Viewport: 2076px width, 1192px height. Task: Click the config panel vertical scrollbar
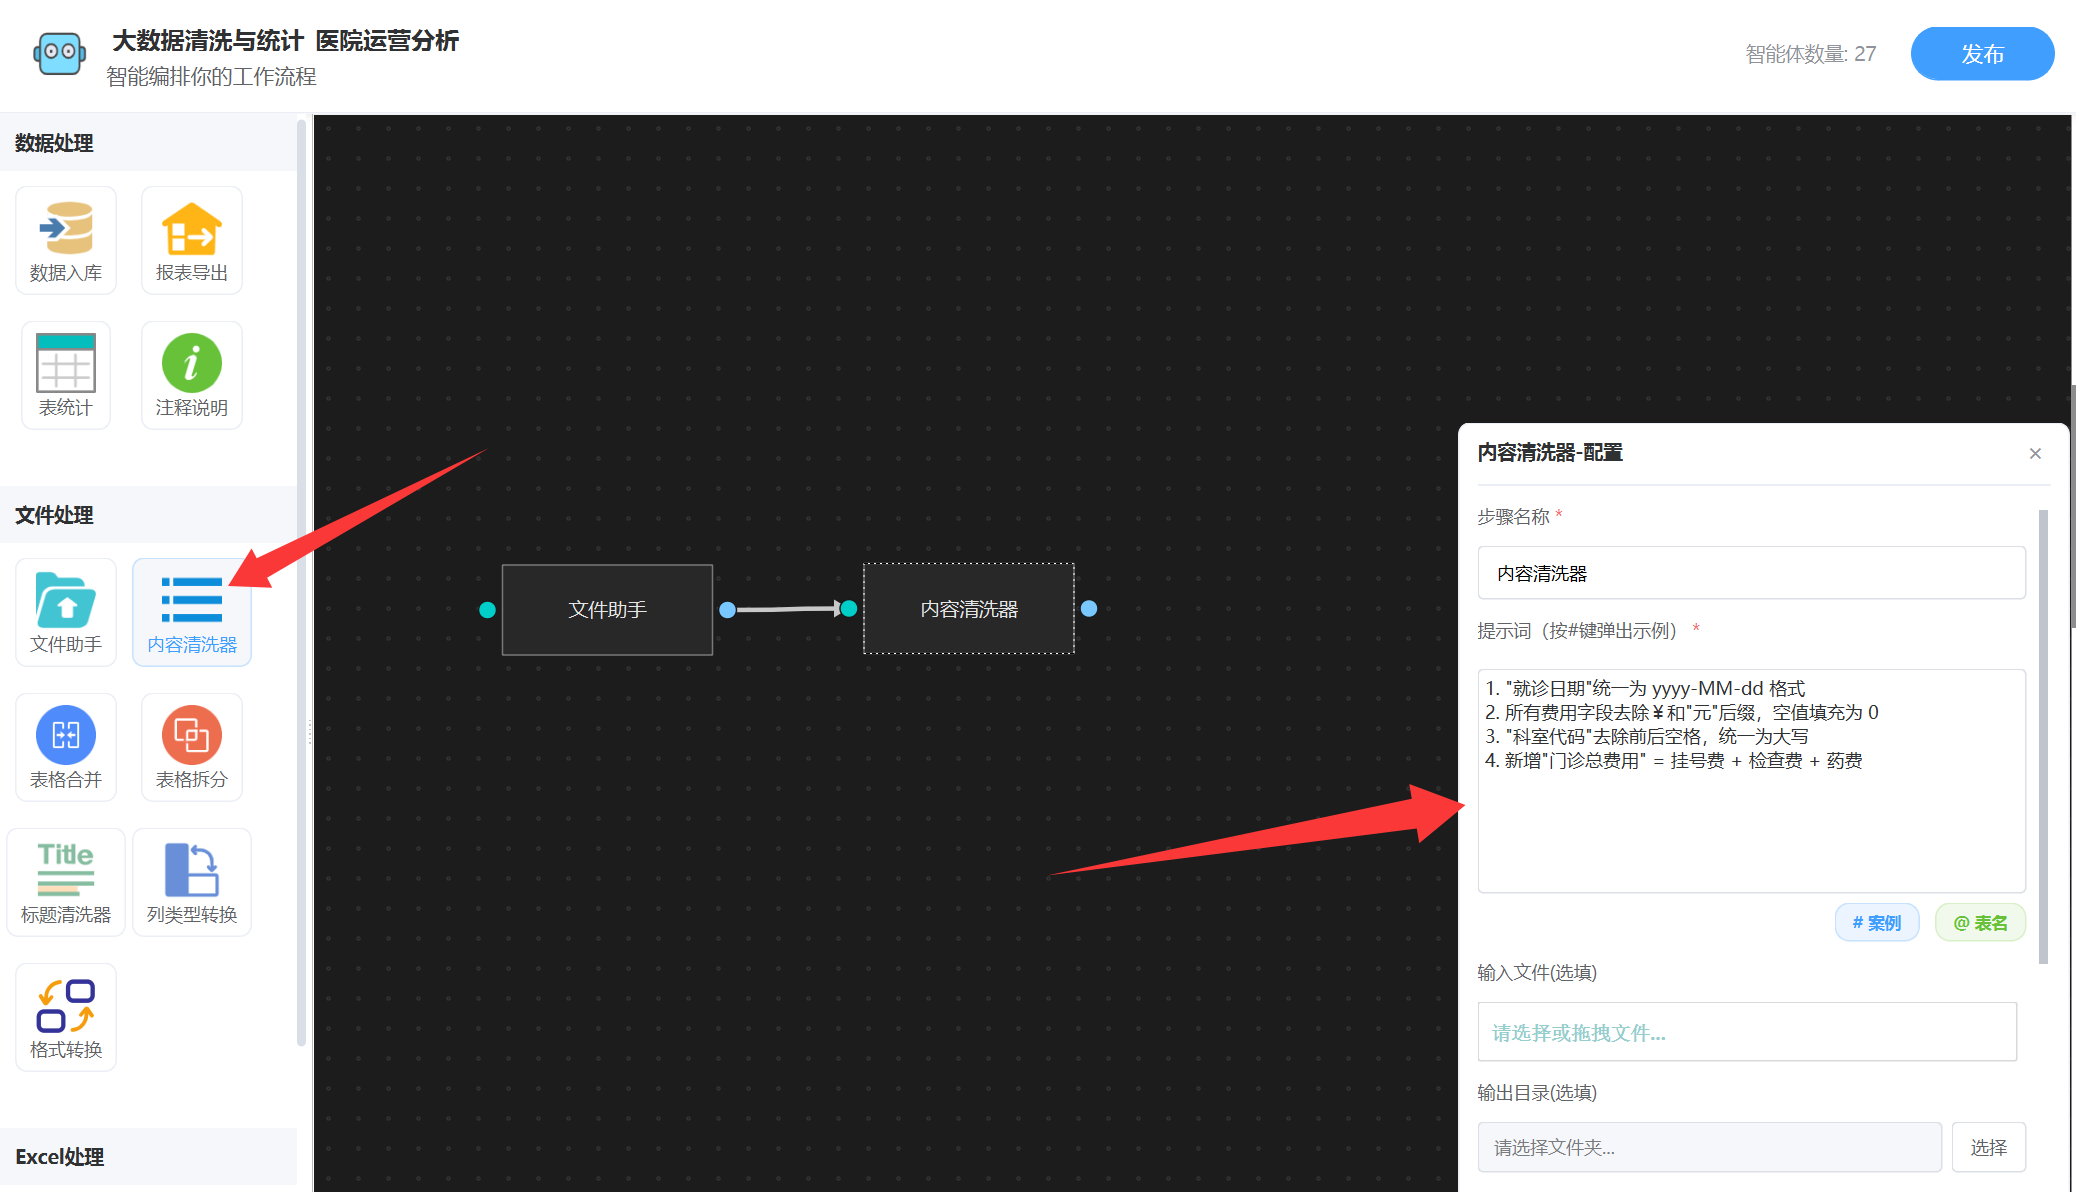click(x=2043, y=737)
